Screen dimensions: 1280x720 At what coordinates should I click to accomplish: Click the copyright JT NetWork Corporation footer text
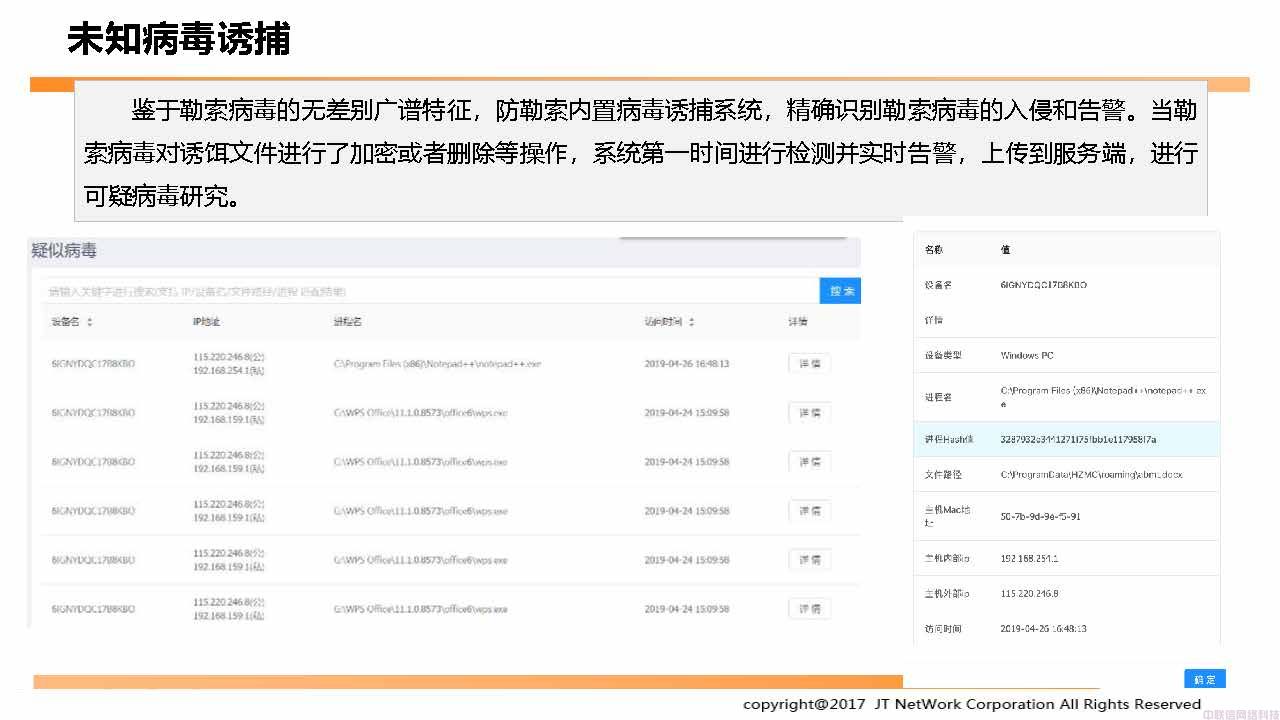point(972,704)
